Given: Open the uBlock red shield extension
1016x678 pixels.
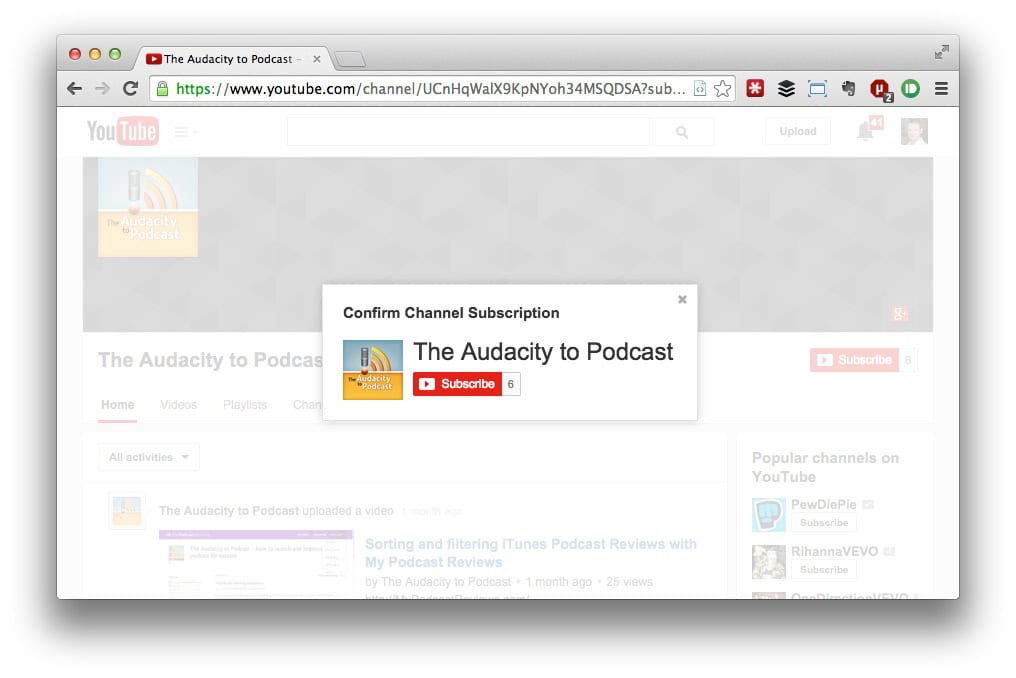Looking at the screenshot, I should 880,89.
